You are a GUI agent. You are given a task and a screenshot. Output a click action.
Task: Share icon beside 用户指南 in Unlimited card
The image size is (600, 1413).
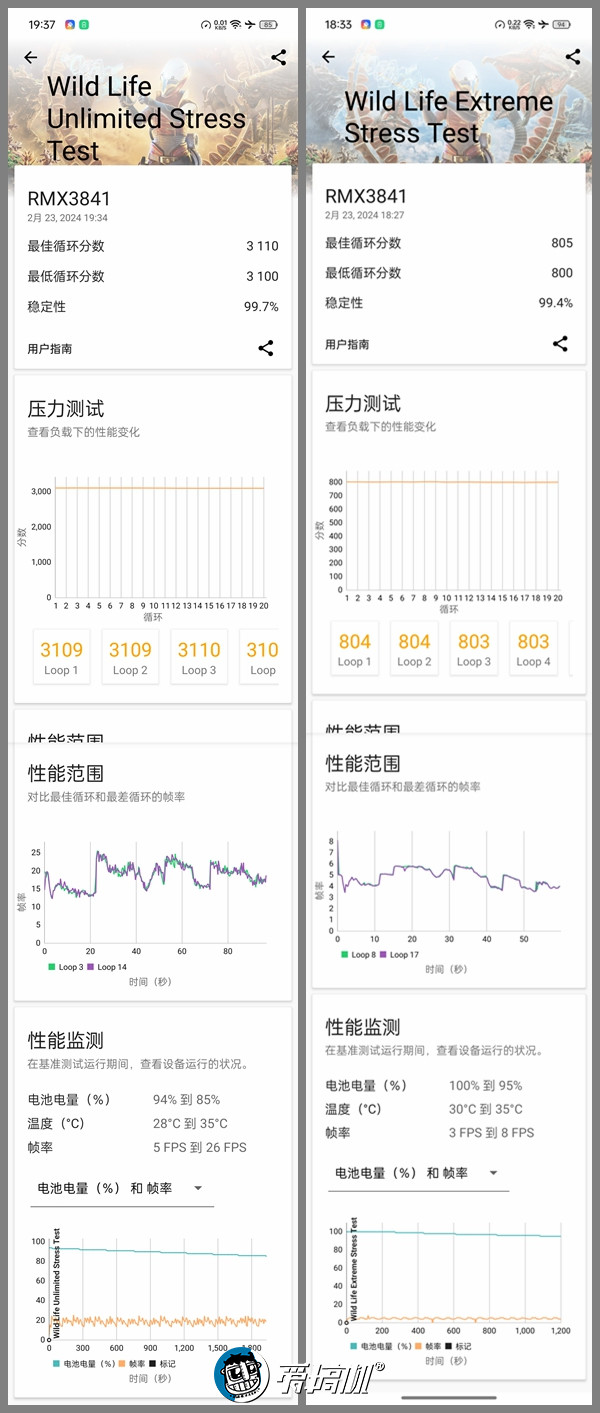266,348
